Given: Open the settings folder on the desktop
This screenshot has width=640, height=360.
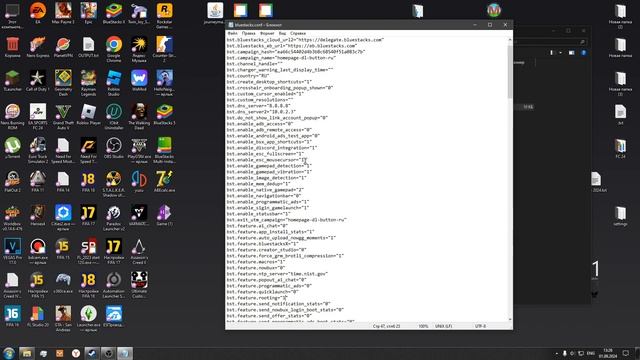Looking at the screenshot, I should click(620, 215).
